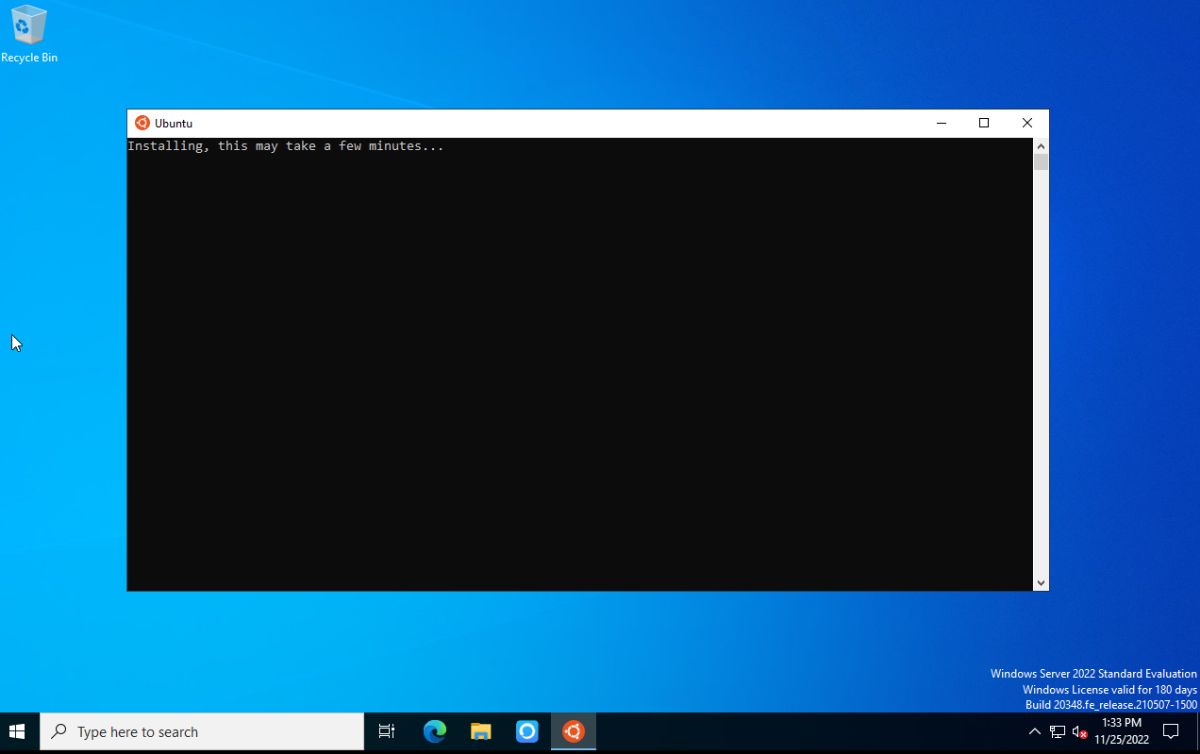The image size is (1200, 754).
Task: Open the Recycle Bin on the desktop
Action: pos(29,30)
